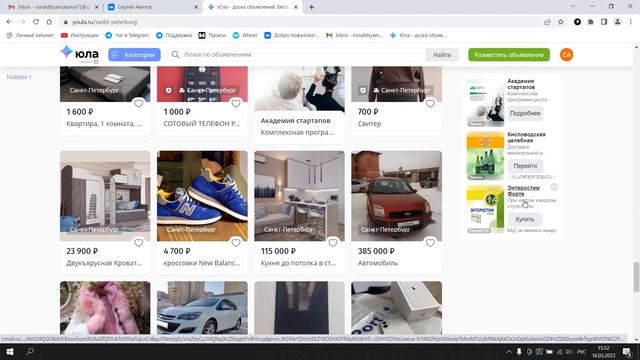Open the white car listing photo

pyautogui.click(x=202, y=307)
